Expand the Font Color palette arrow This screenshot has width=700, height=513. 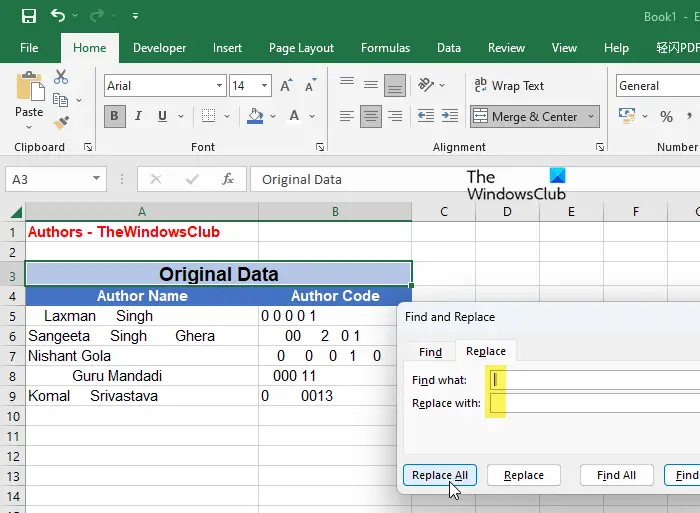tap(312, 117)
